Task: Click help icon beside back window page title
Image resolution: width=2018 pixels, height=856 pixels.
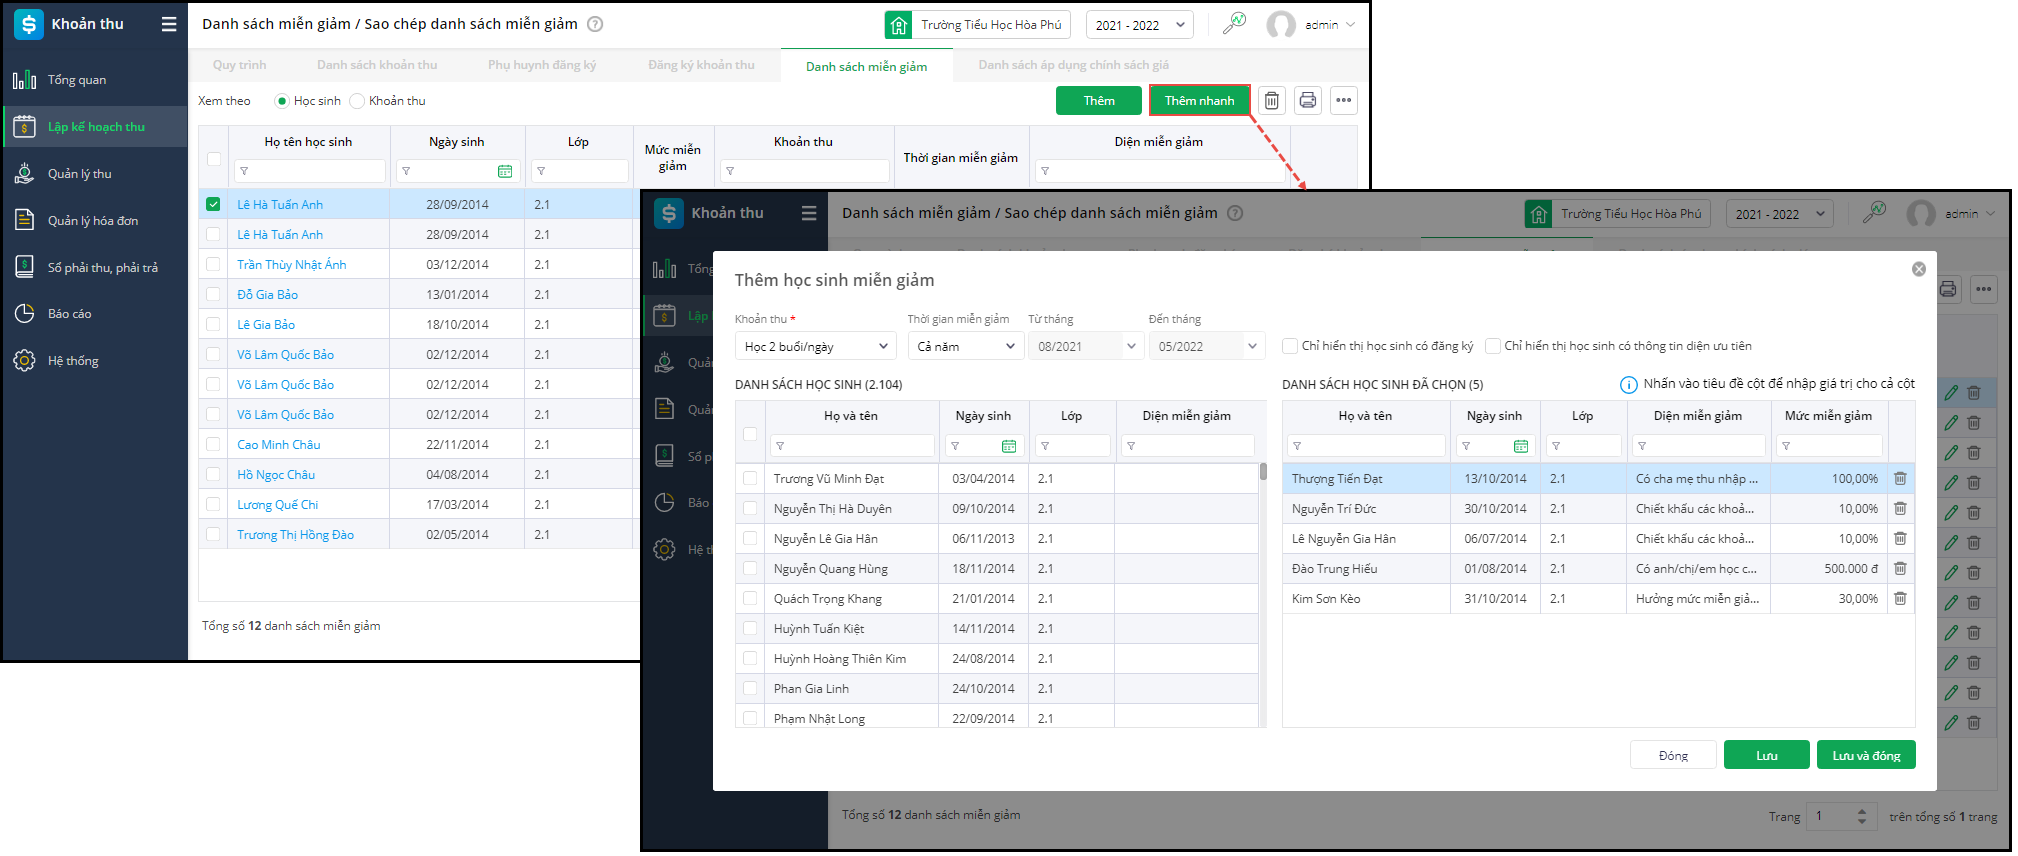Action: (595, 24)
